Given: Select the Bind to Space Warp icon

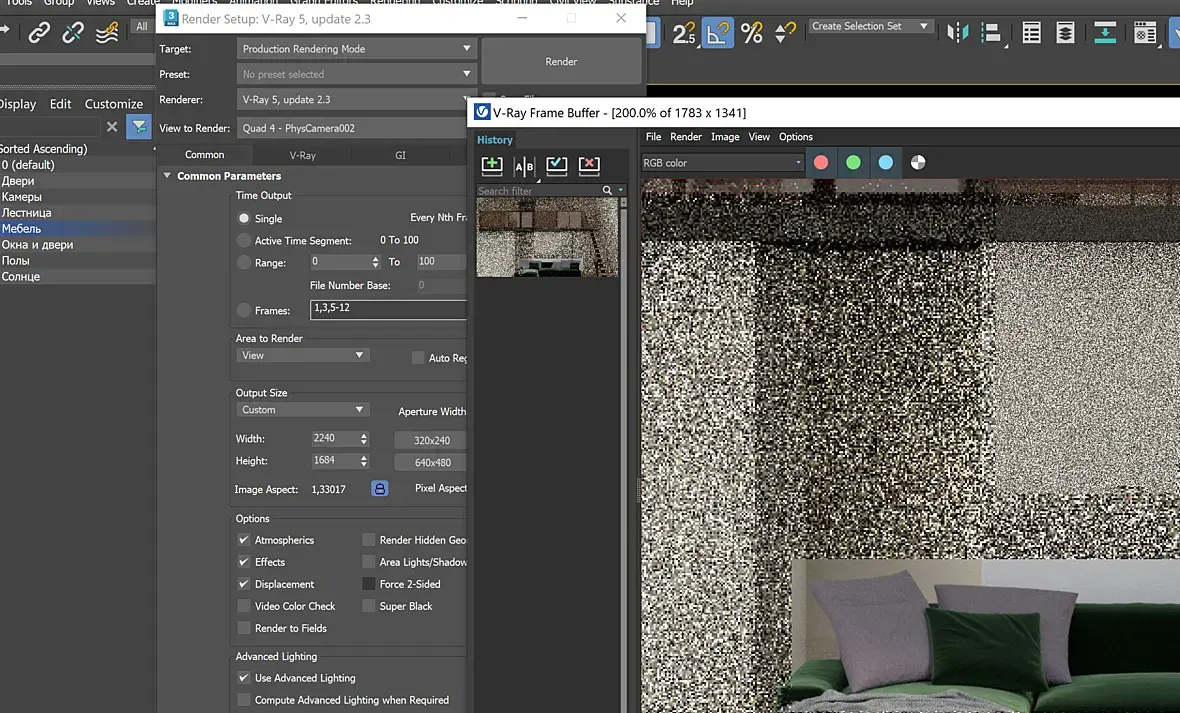Looking at the screenshot, I should click(x=107, y=33).
